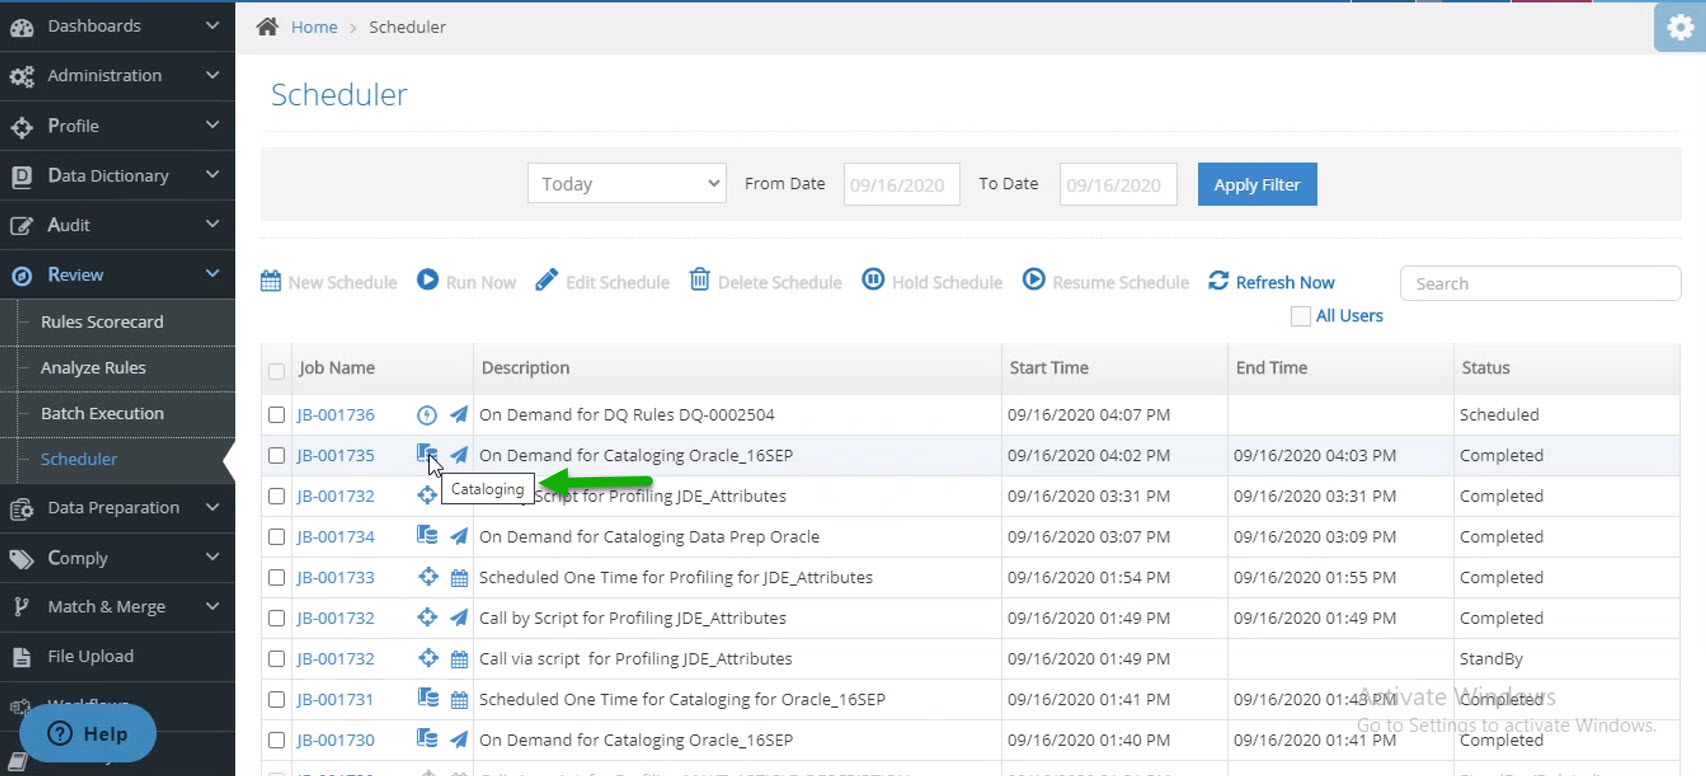Expand the Administration menu chevron
The width and height of the screenshot is (1706, 776).
(x=212, y=75)
